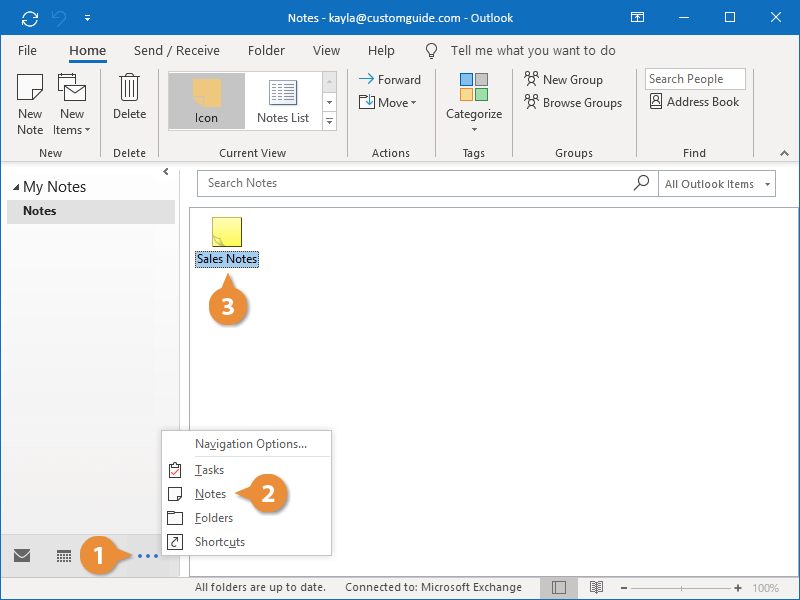Open the File tab
Viewport: 800px width, 600px height.
point(27,51)
